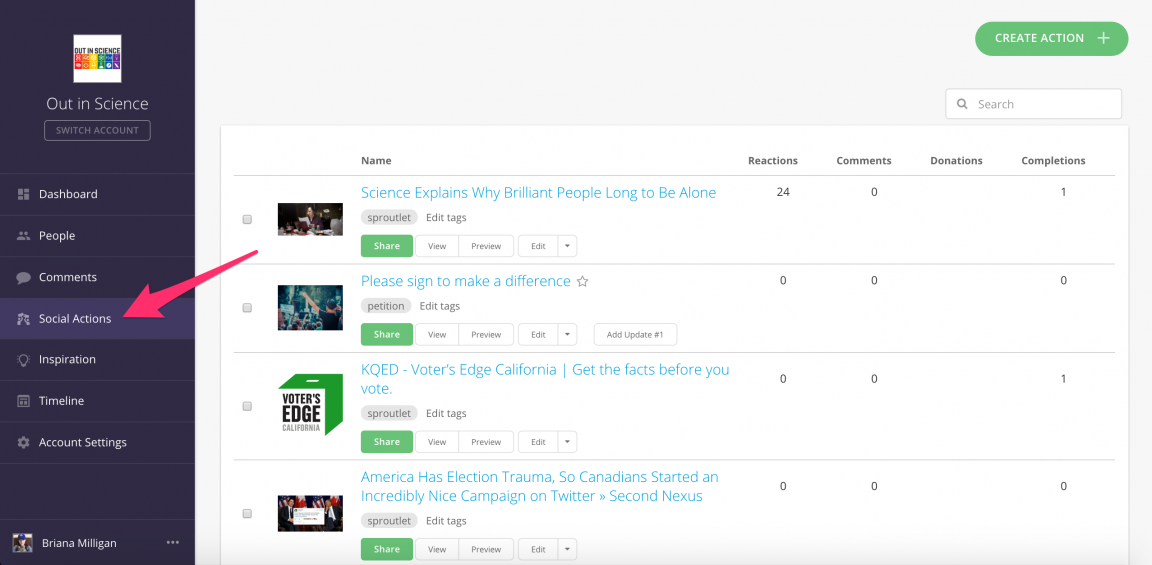The height and width of the screenshot is (565, 1152).
Task: Open Social Actions in the sidebar
Action: click(x=75, y=318)
